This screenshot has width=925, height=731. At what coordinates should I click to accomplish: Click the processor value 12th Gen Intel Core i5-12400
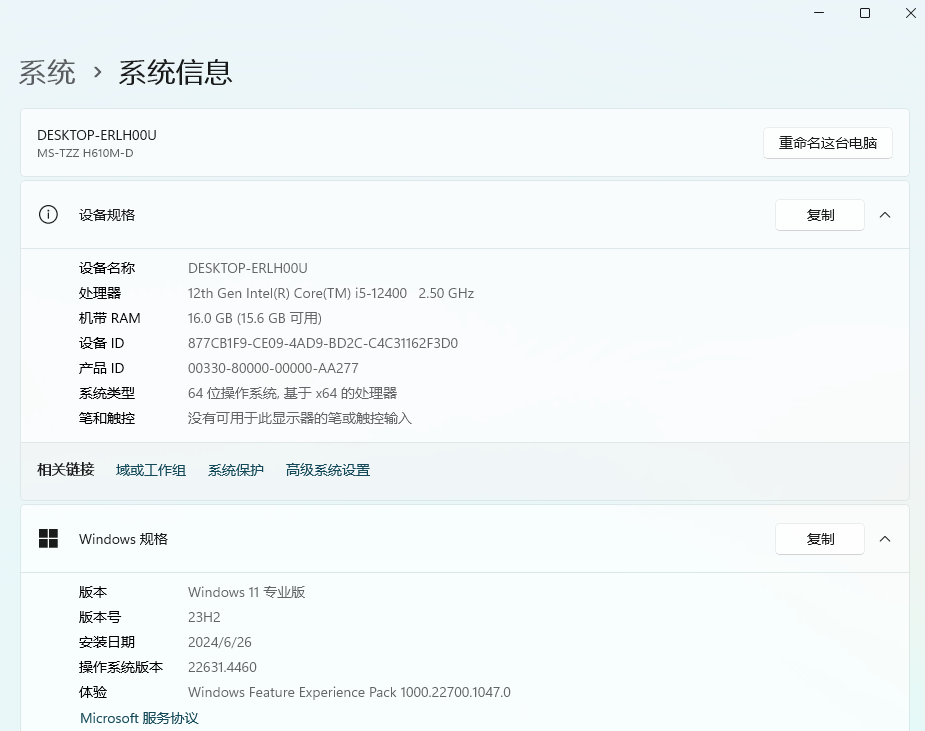pyautogui.click(x=331, y=293)
